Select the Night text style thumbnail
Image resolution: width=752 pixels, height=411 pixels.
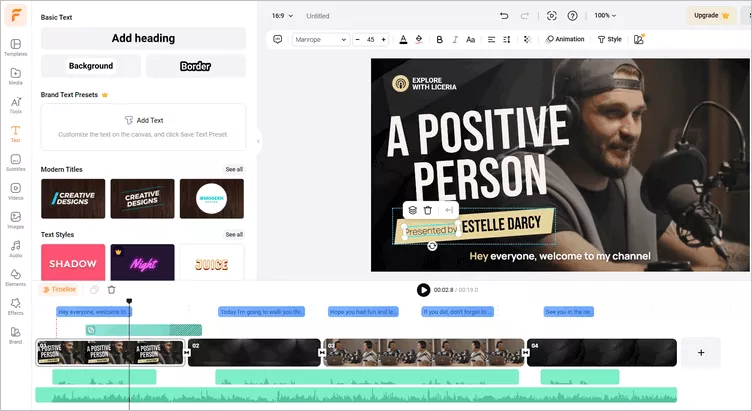[x=142, y=262]
